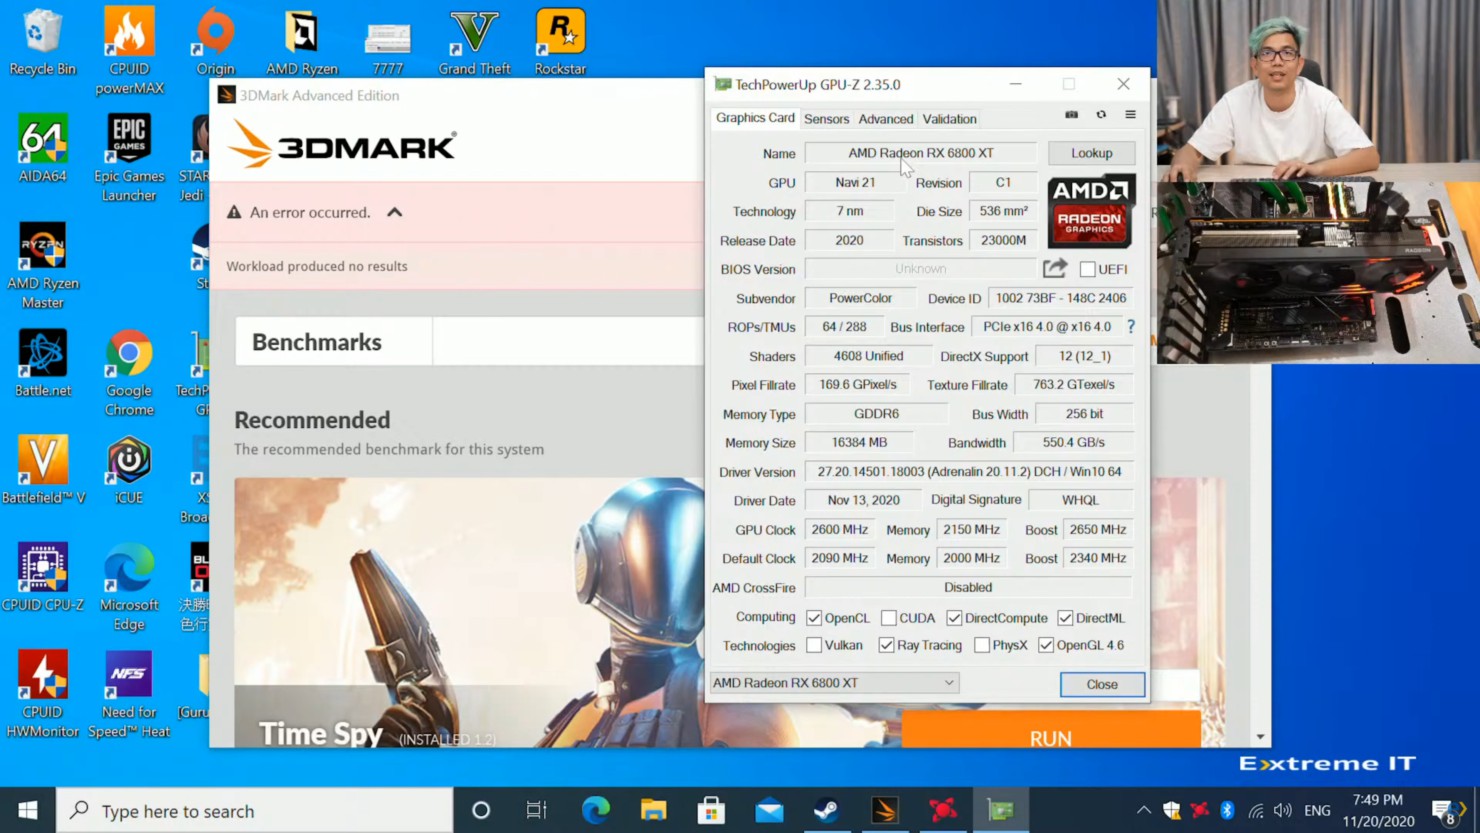Open Microsoft Edge desktop shortcut

pos(129,587)
